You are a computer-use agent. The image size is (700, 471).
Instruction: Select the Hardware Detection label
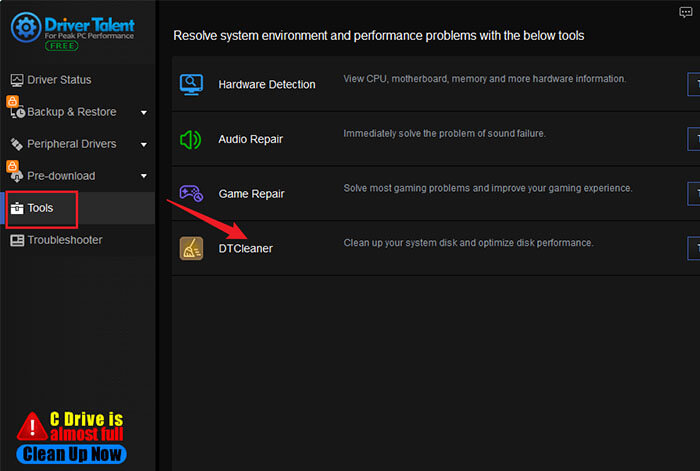pyautogui.click(x=267, y=84)
